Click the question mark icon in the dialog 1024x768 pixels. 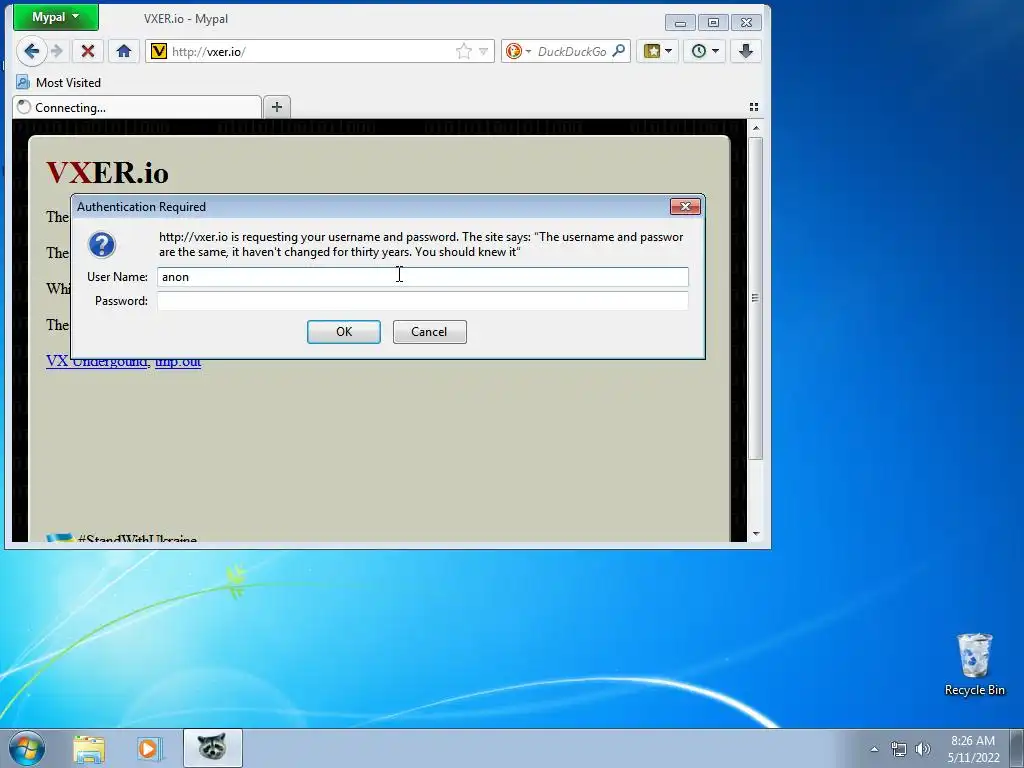101,245
